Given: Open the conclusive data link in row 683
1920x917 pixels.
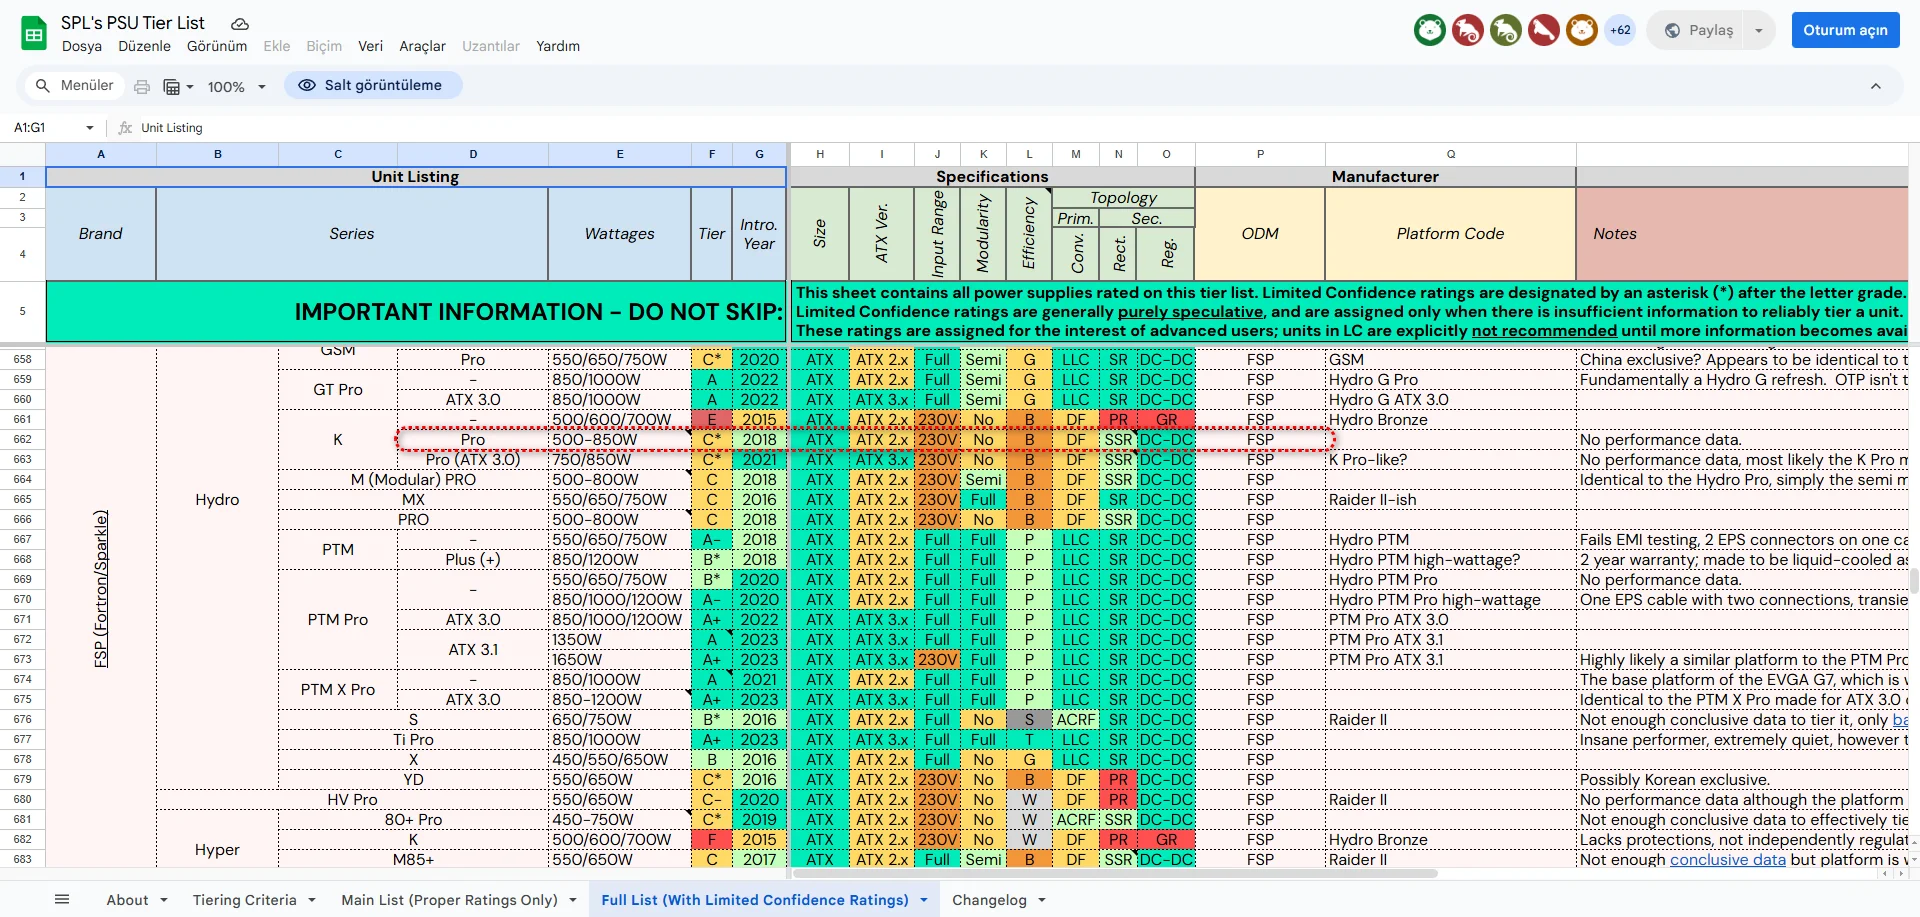Looking at the screenshot, I should tap(1727, 860).
